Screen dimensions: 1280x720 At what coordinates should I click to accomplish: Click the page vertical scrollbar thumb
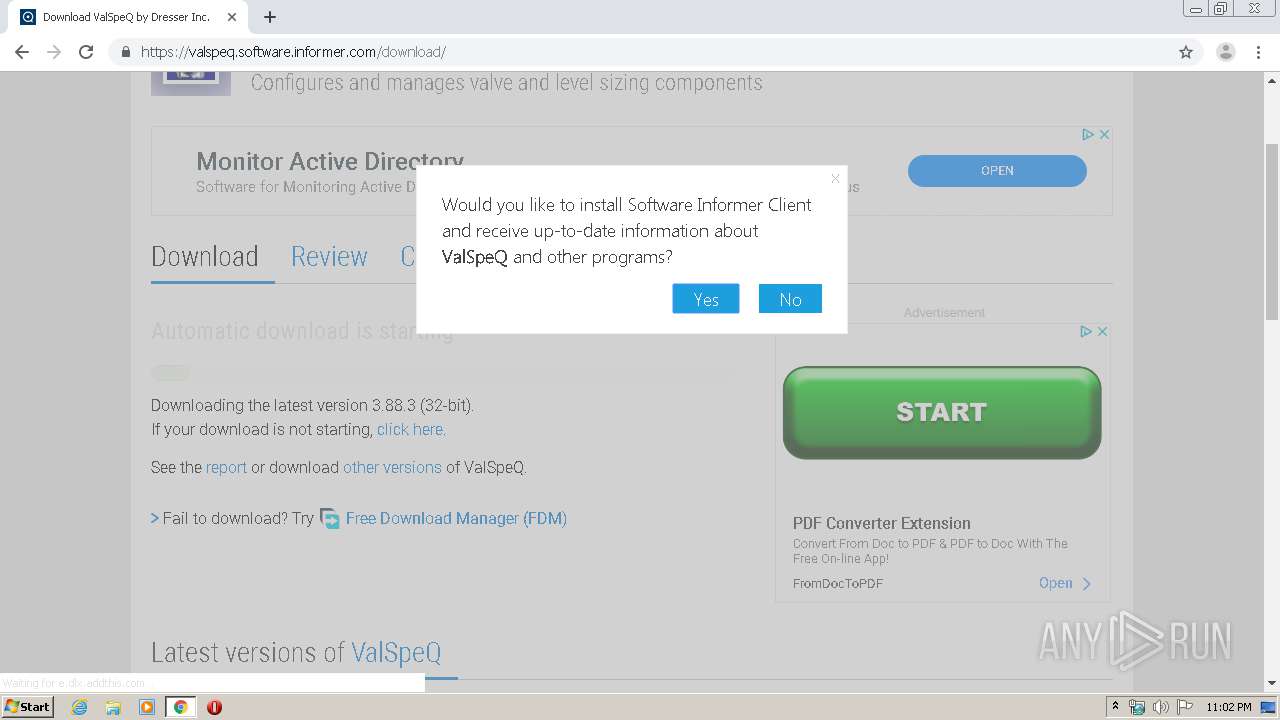1272,232
